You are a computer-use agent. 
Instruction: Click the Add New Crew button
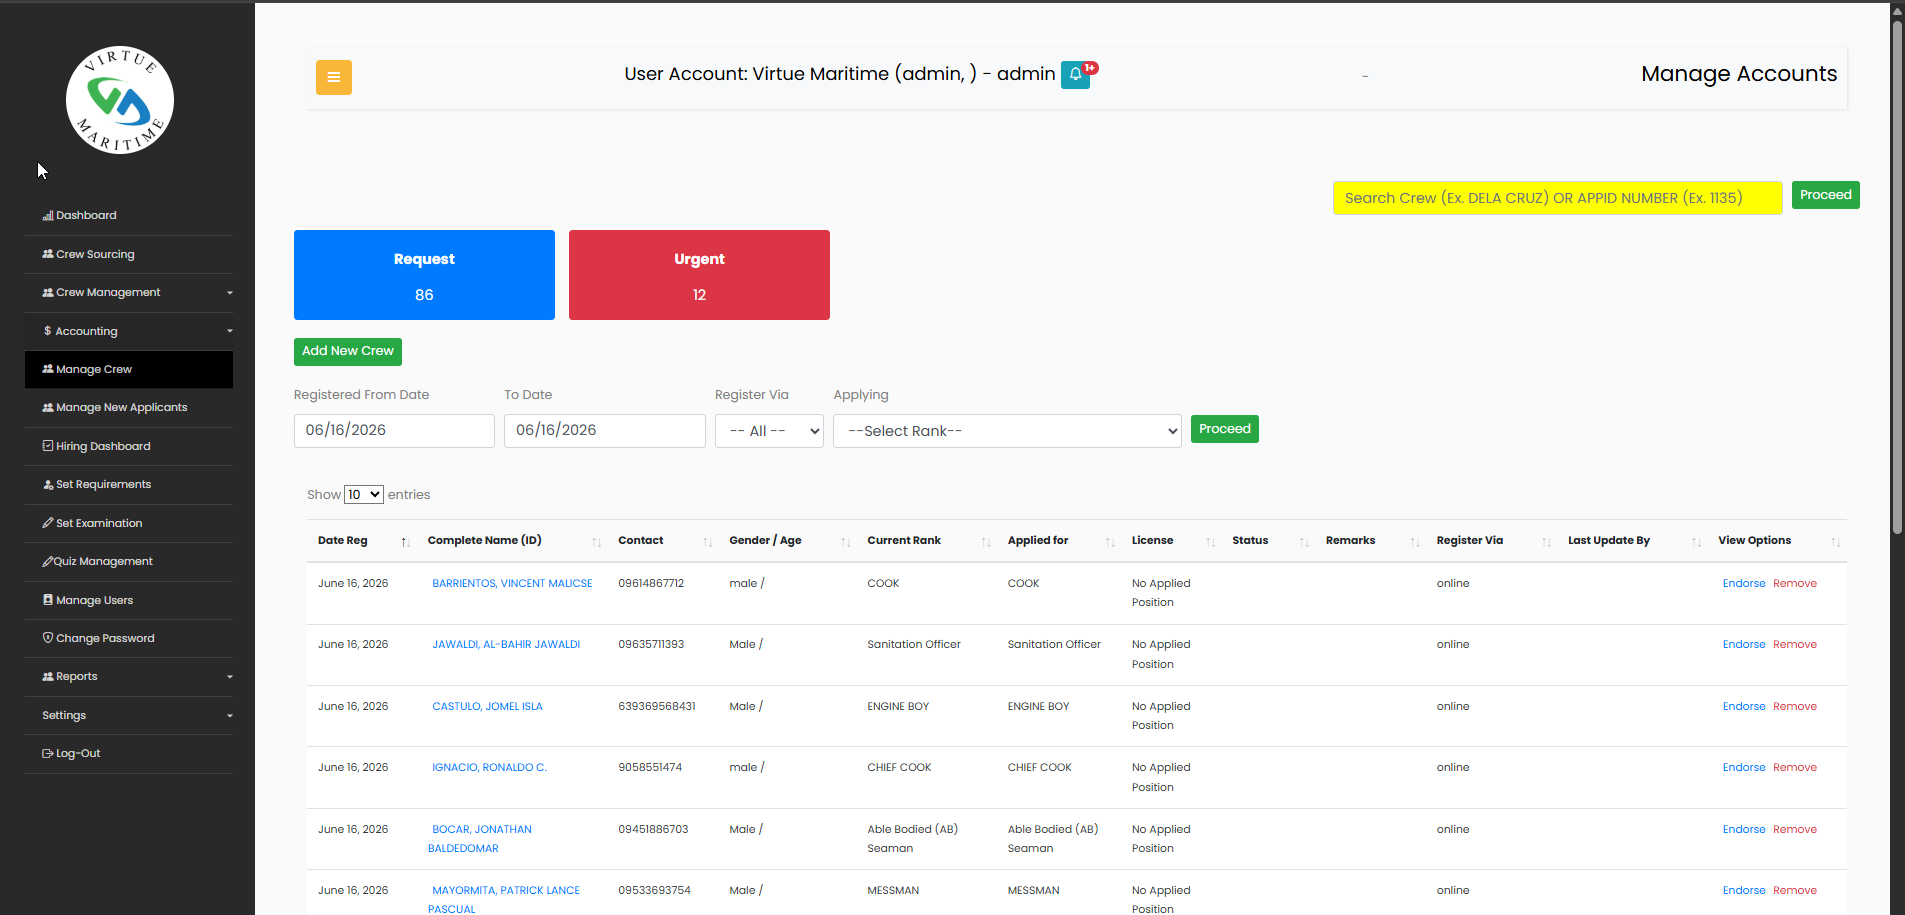coord(348,351)
